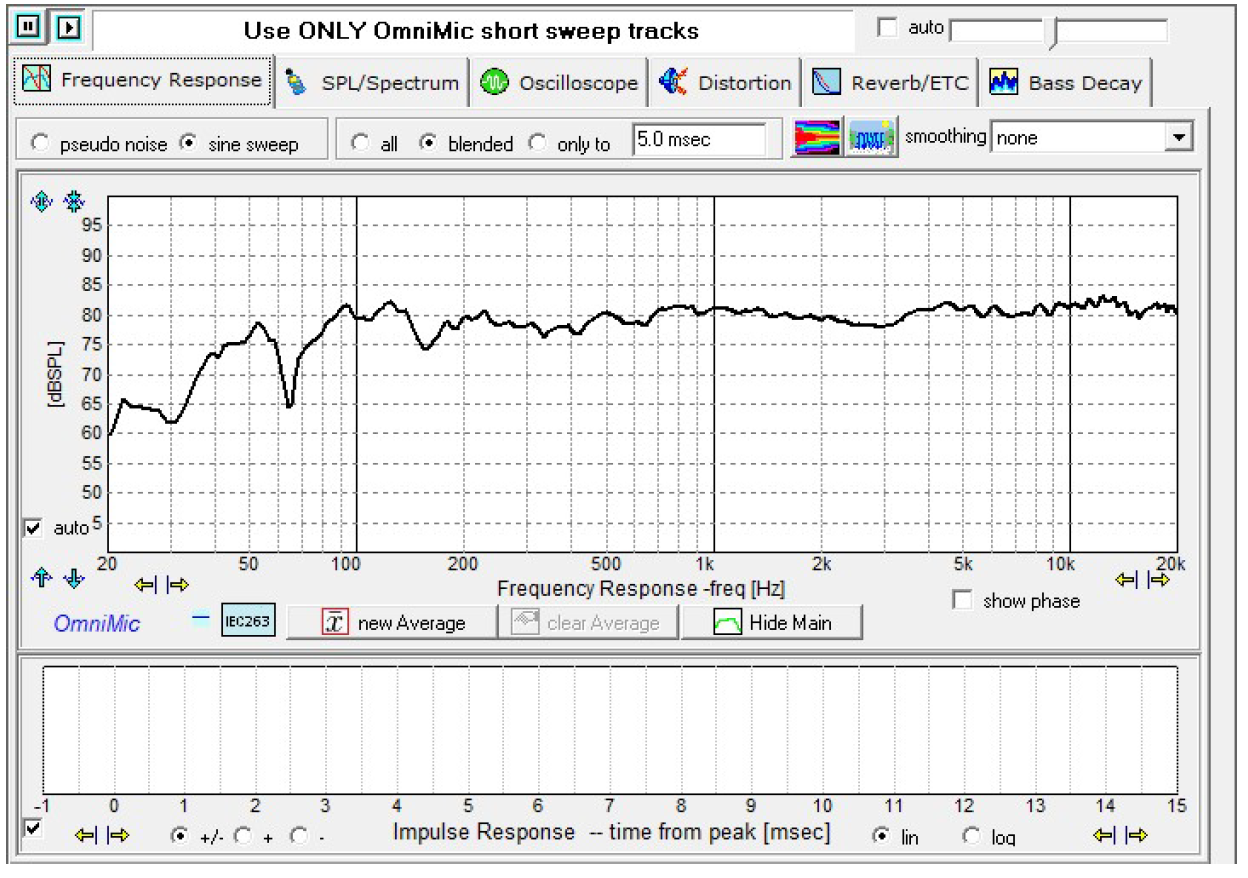Image resolution: width=1248 pixels, height=878 pixels.
Task: Click yellow right arrow at impulse graph end
Action: coord(1136,836)
